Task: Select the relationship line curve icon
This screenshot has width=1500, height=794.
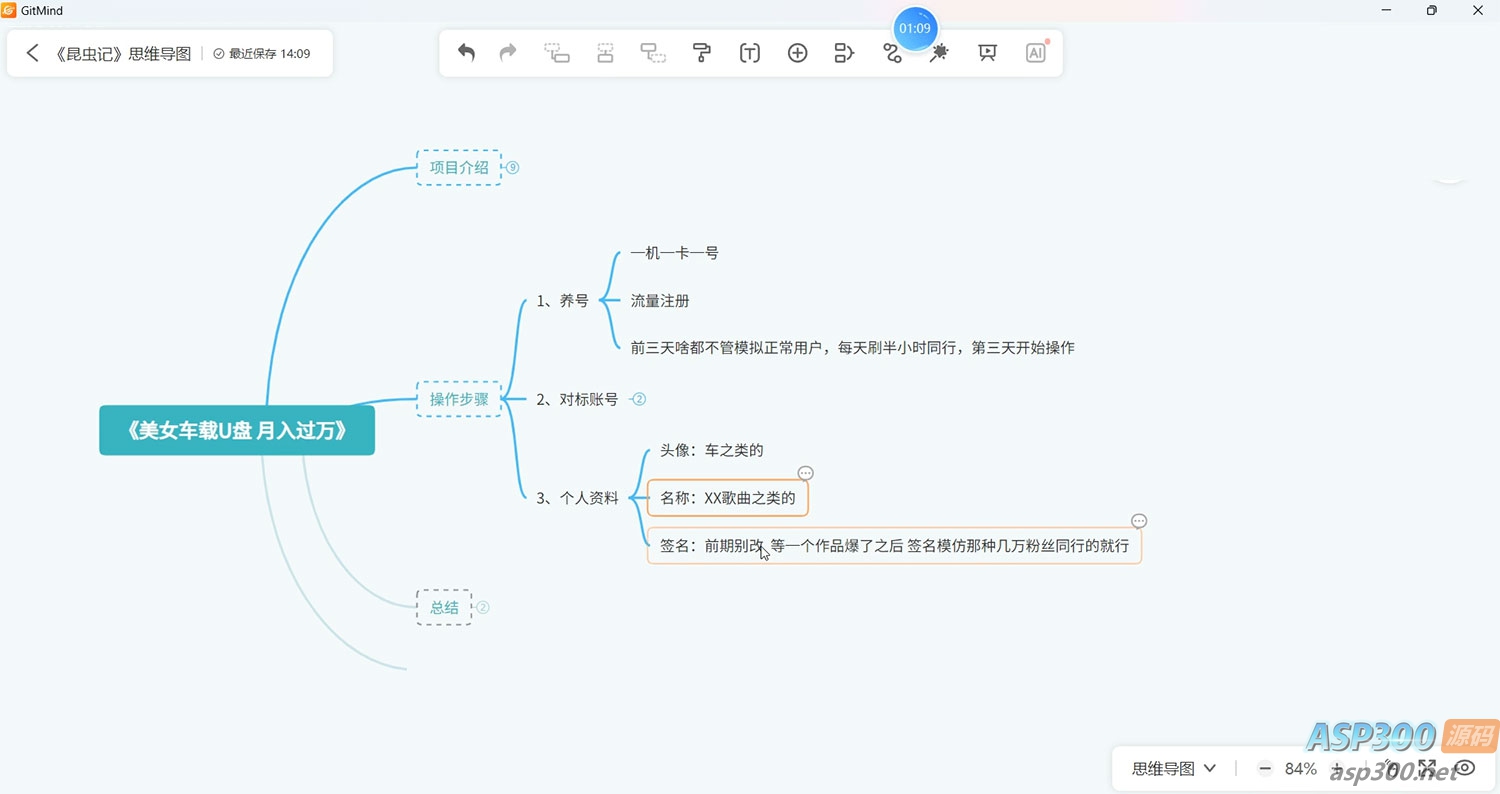Action: pos(892,54)
